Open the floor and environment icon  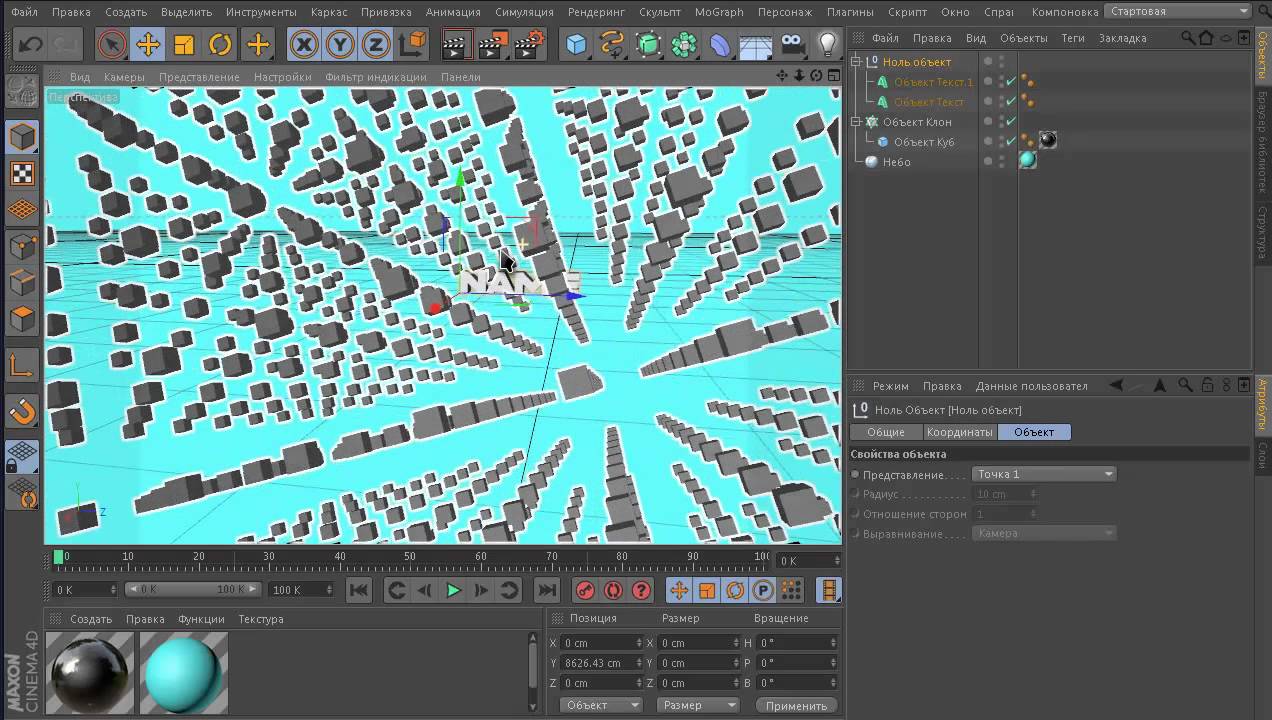point(756,45)
